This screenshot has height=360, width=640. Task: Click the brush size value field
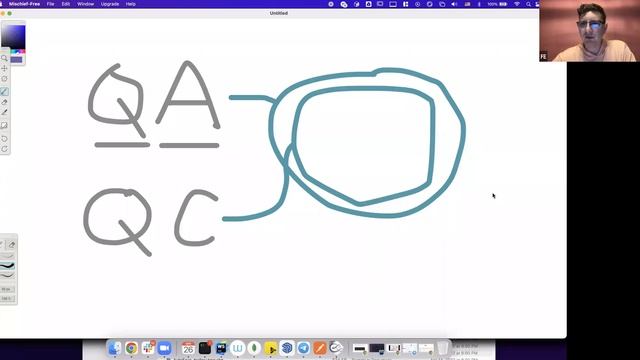(7, 289)
